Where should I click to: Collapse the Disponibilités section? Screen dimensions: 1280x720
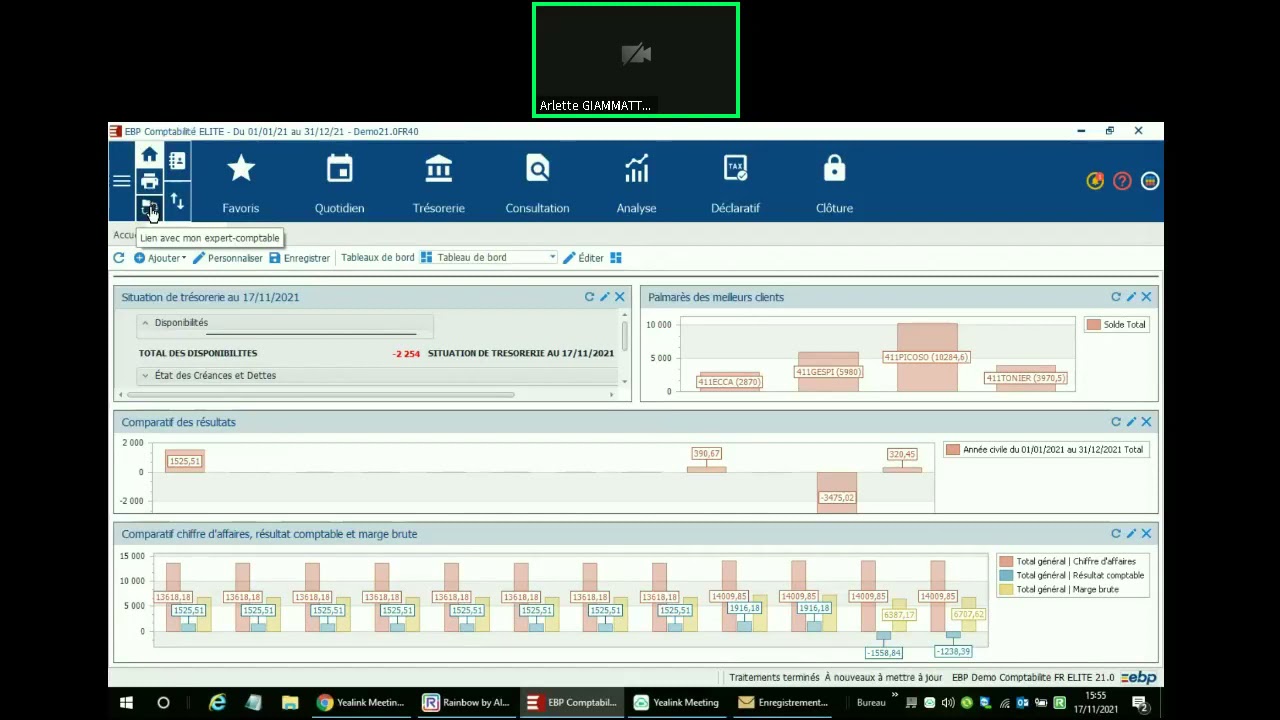145,323
